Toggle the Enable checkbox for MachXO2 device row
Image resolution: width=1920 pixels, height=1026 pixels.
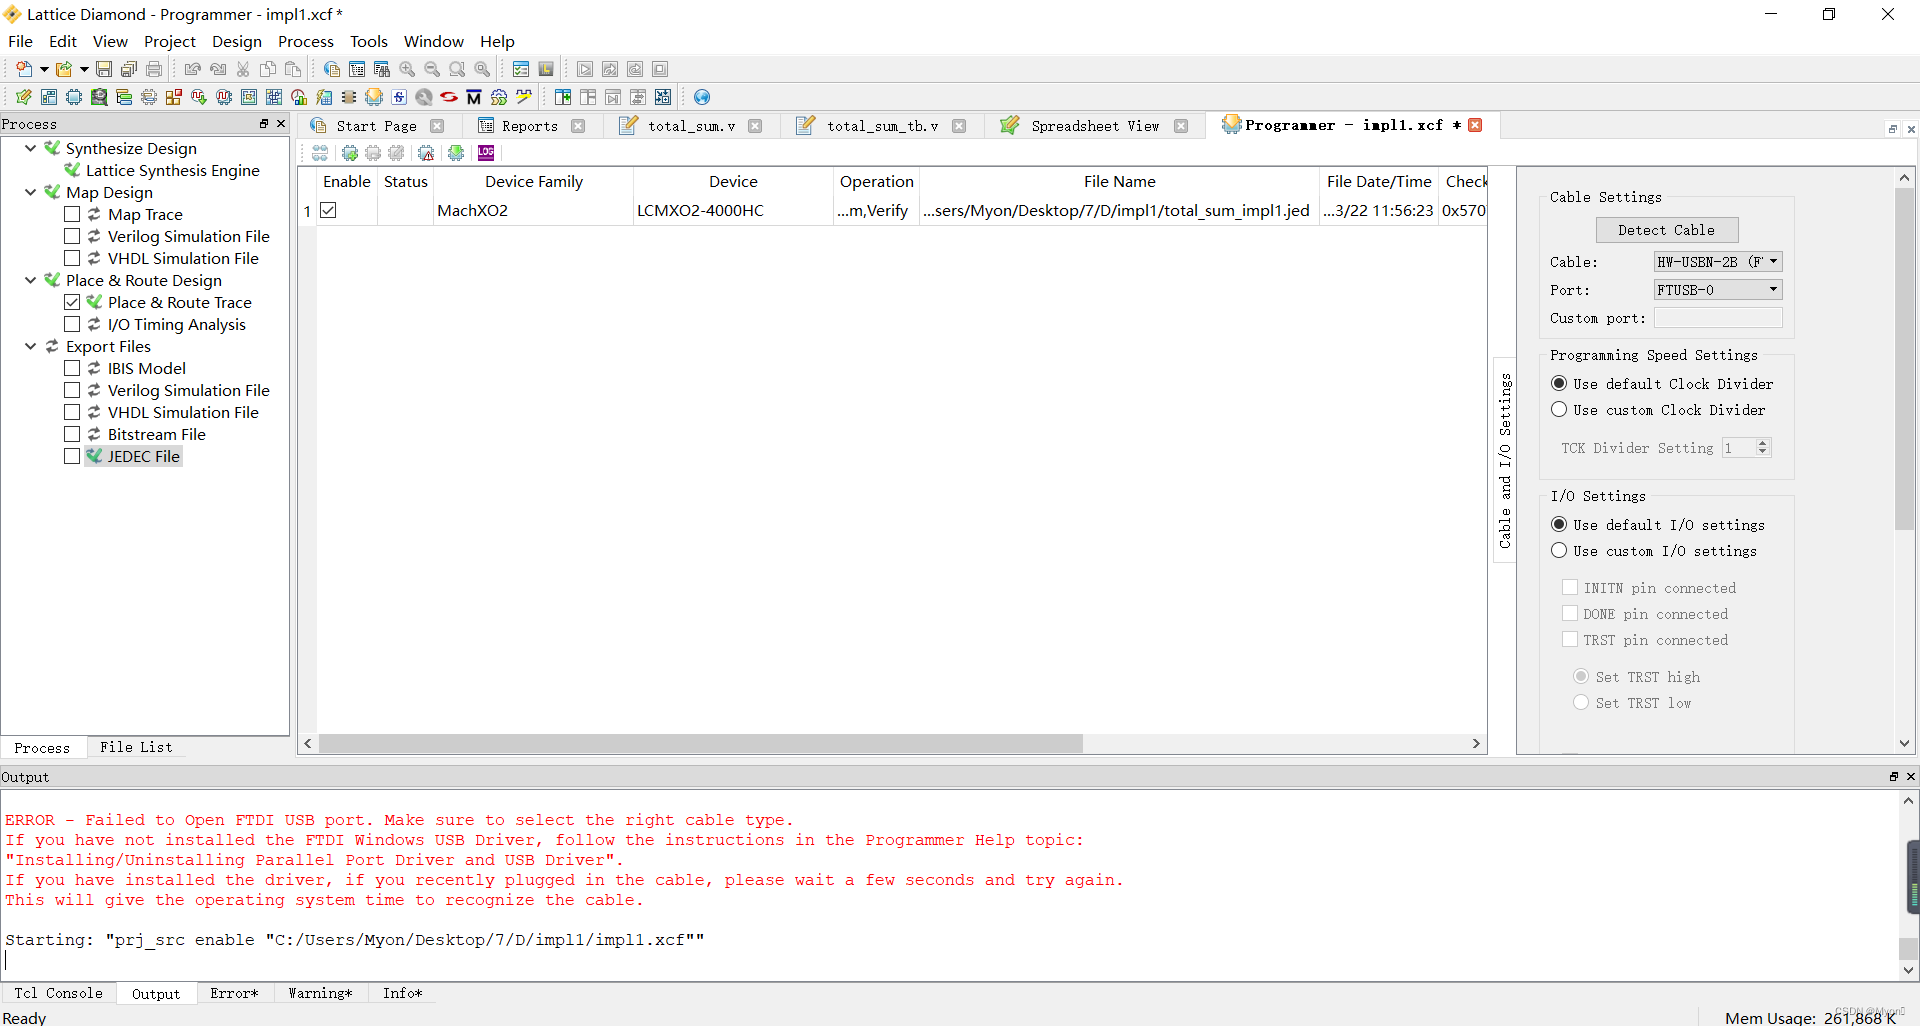pyautogui.click(x=328, y=210)
